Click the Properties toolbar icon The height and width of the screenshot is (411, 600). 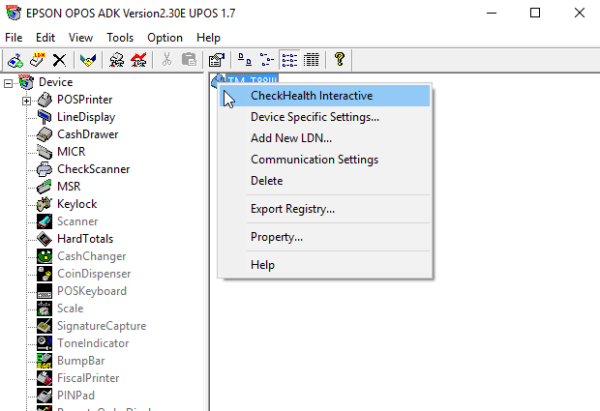tap(215, 61)
